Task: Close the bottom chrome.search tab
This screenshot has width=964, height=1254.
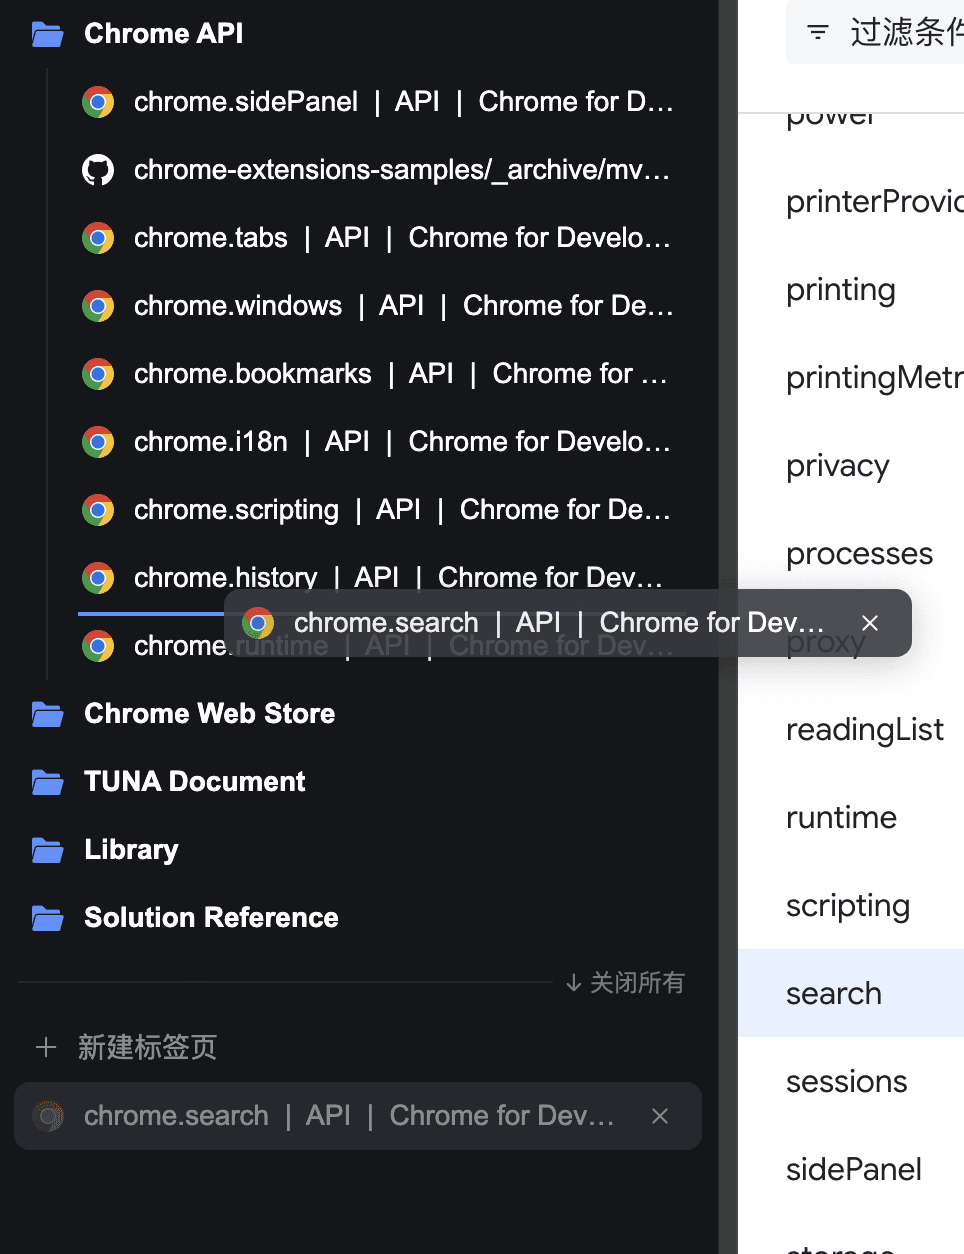Action: (660, 1116)
